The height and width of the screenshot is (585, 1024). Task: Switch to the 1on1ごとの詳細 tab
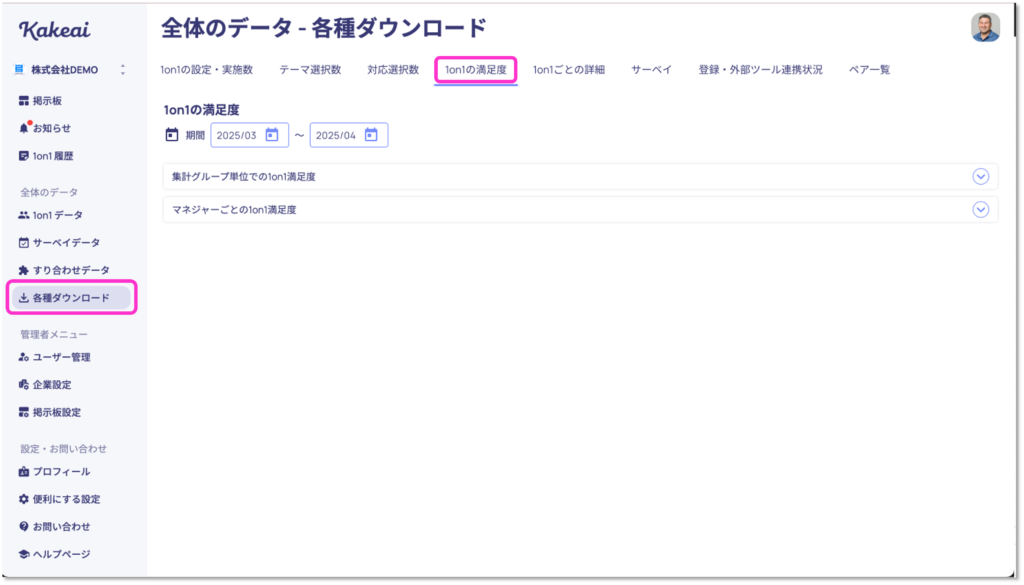click(x=569, y=70)
